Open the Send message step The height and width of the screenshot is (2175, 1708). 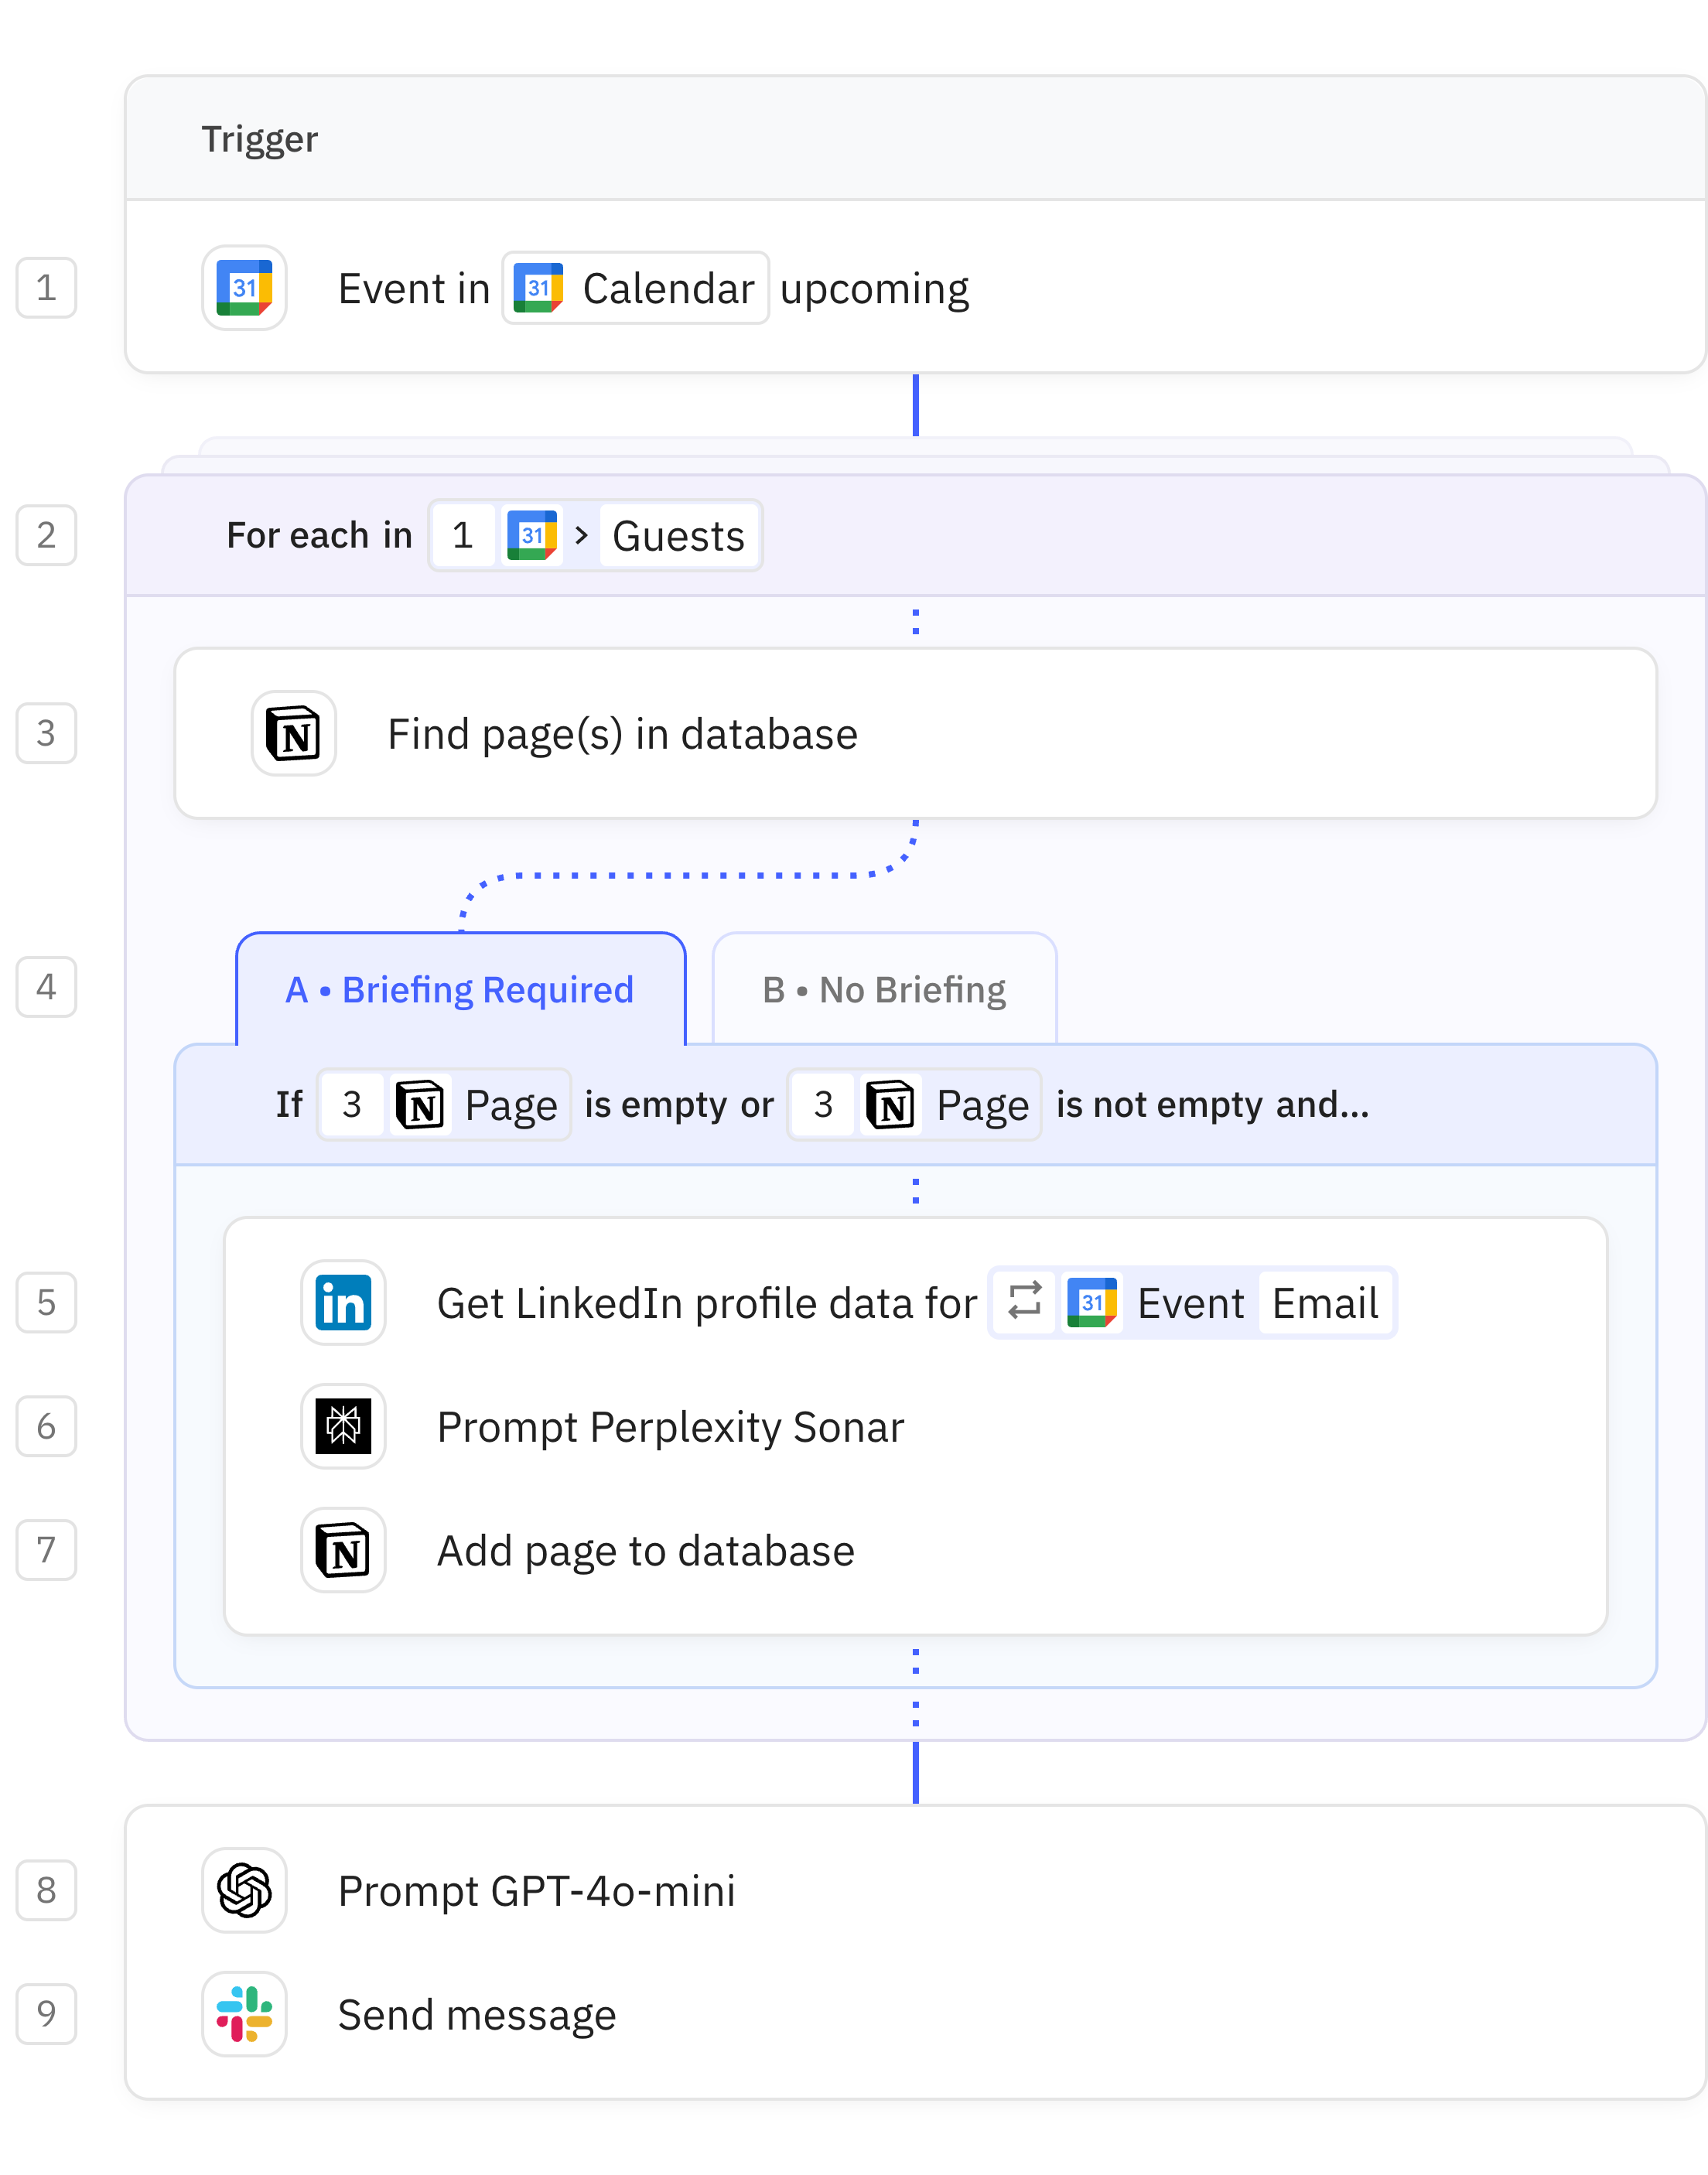click(915, 2014)
